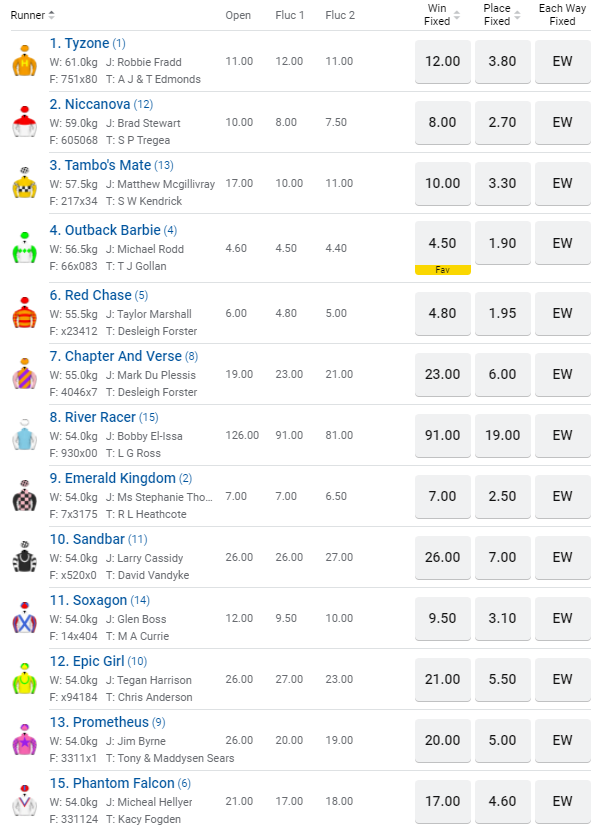Click Red Chase's striped red silk icon

pos(24,313)
